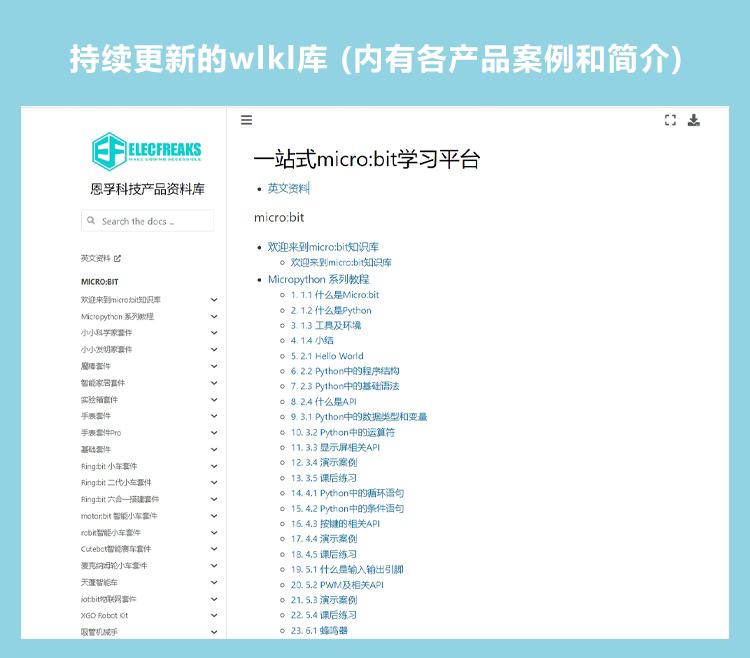
Task: Expand the 小小发明家套件 sidebar chevron
Action: 214,350
